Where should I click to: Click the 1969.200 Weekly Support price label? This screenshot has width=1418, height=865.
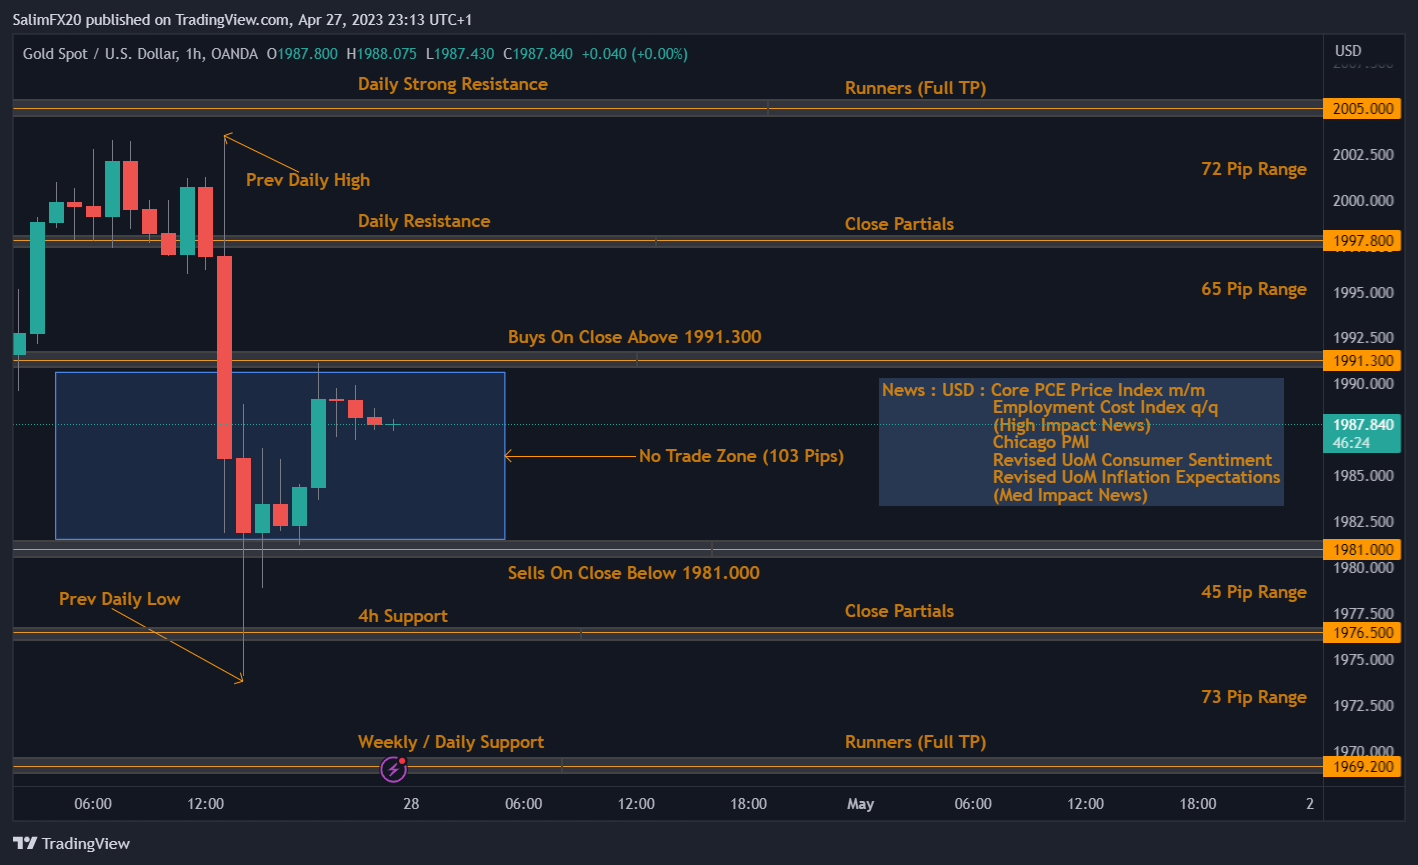(x=1362, y=766)
